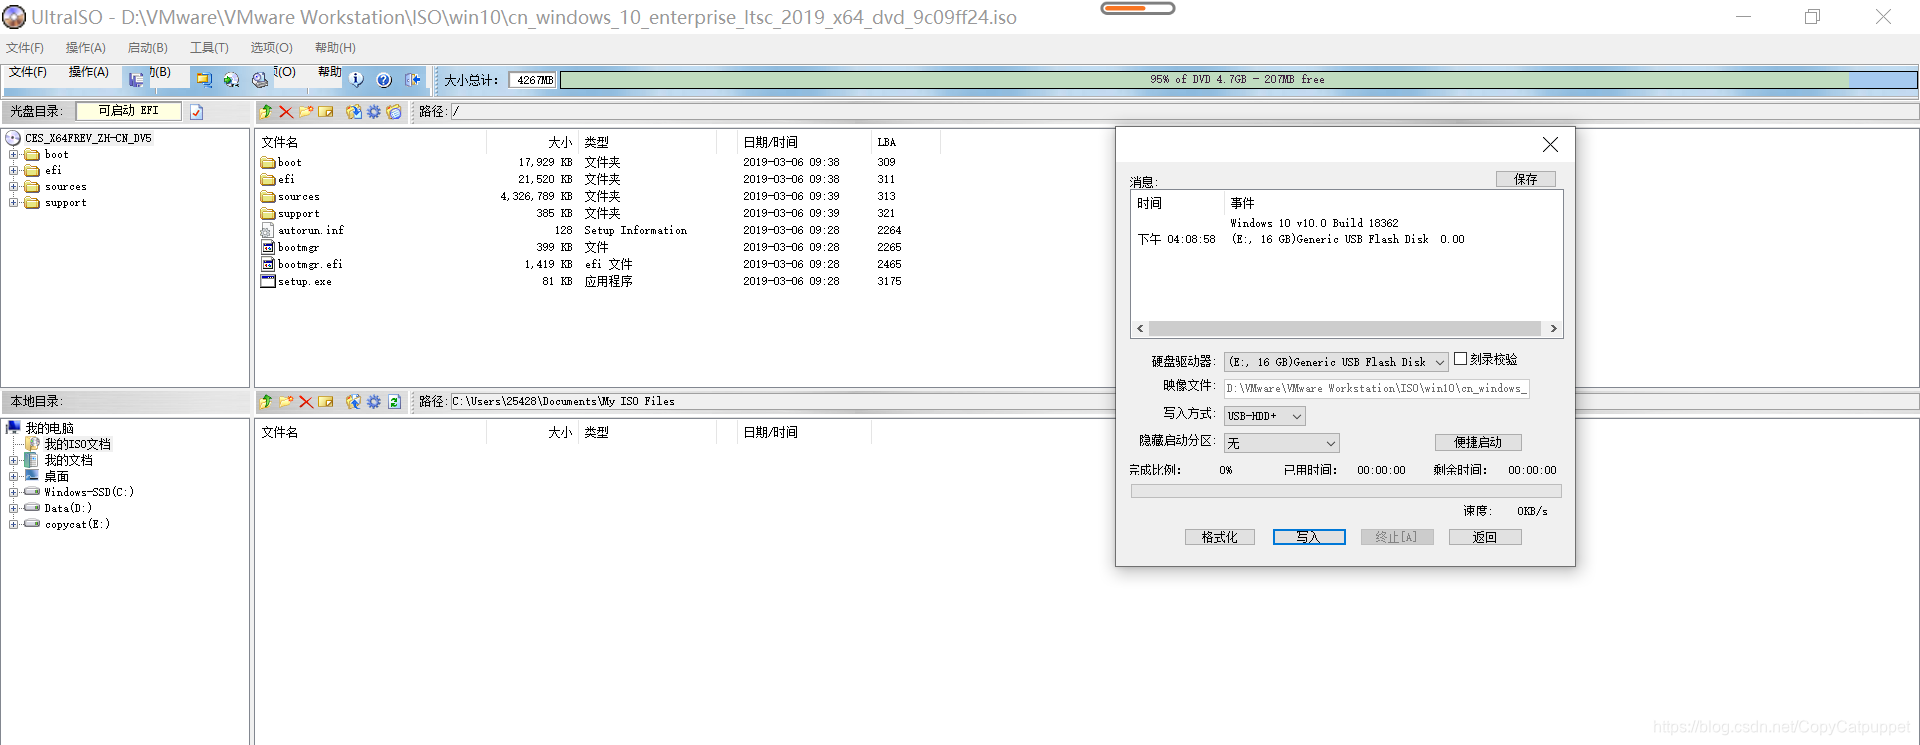This screenshot has height=745, width=1920.
Task: Select the 我的ISO文档 tree item
Action: [77, 444]
